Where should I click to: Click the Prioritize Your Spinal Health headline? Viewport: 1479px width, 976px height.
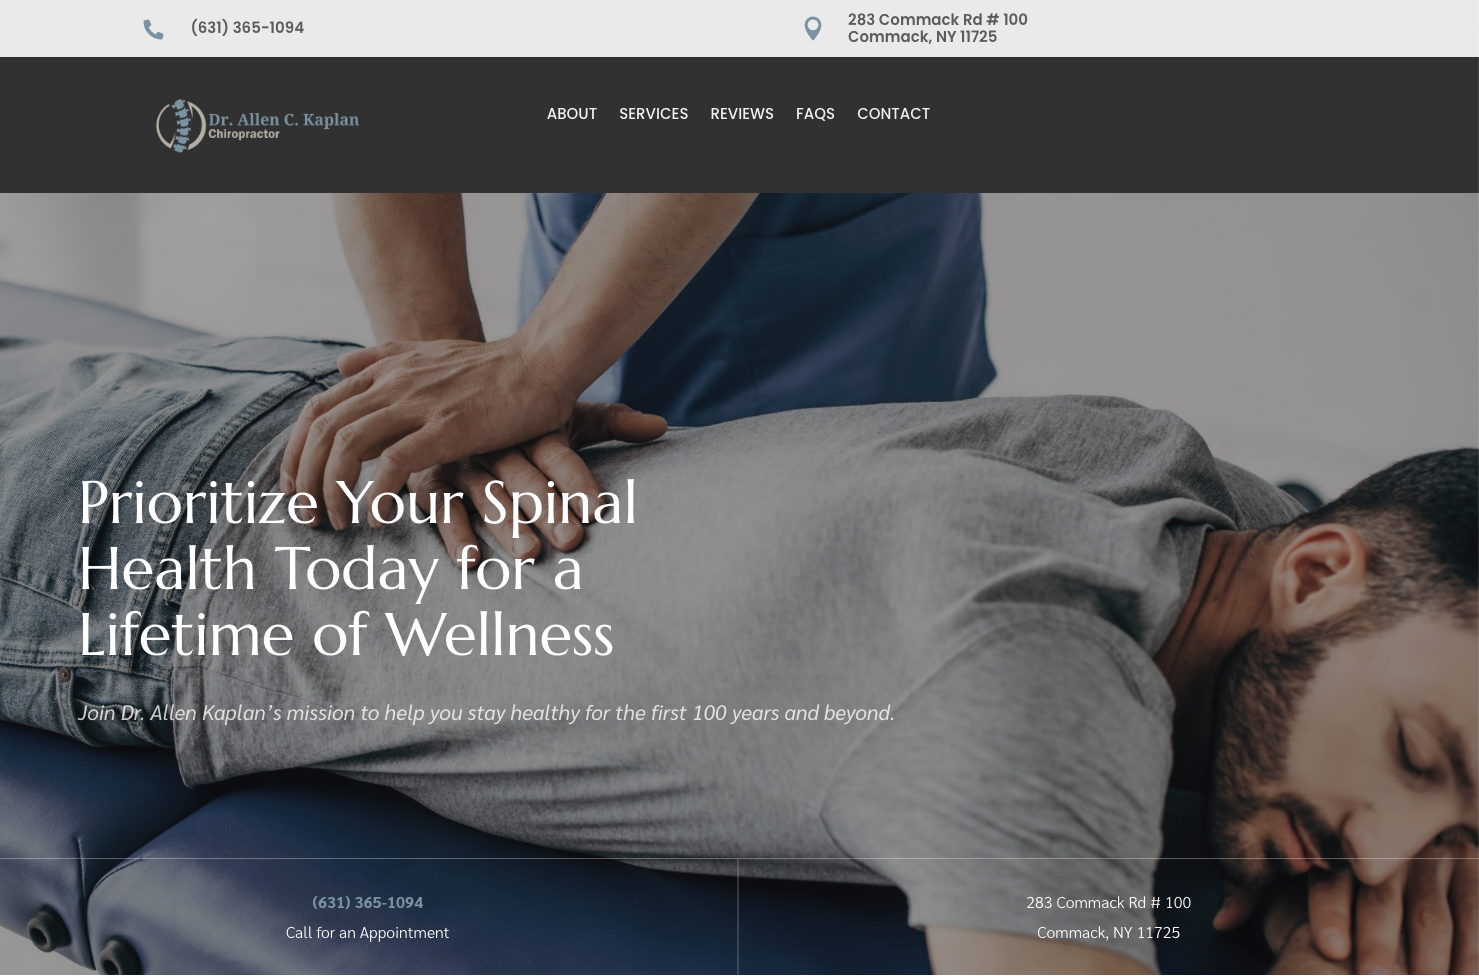click(358, 568)
